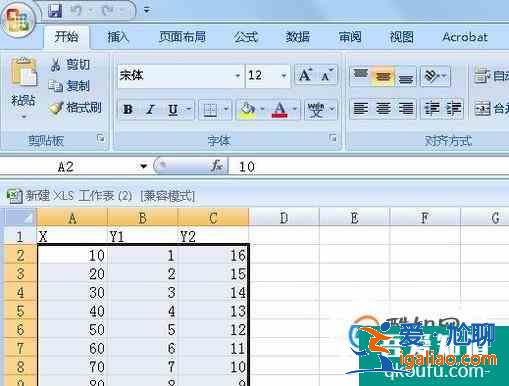Click the workbook icon in title bar

[x=14, y=196]
